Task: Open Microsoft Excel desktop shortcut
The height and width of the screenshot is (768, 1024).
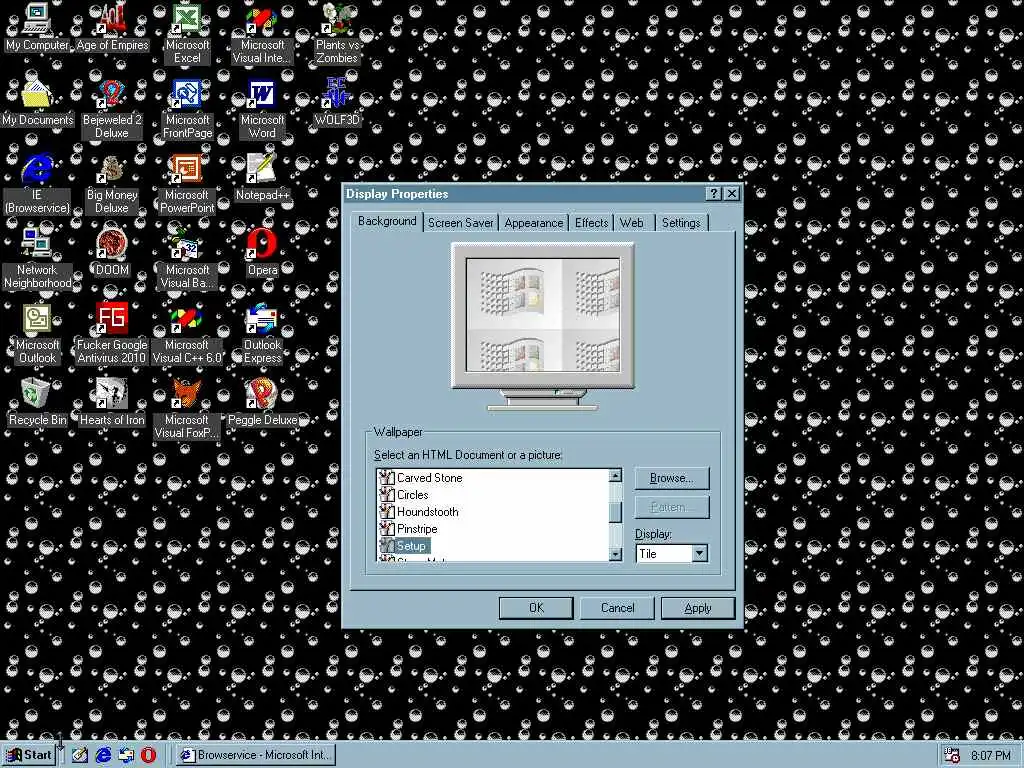Action: point(187,33)
